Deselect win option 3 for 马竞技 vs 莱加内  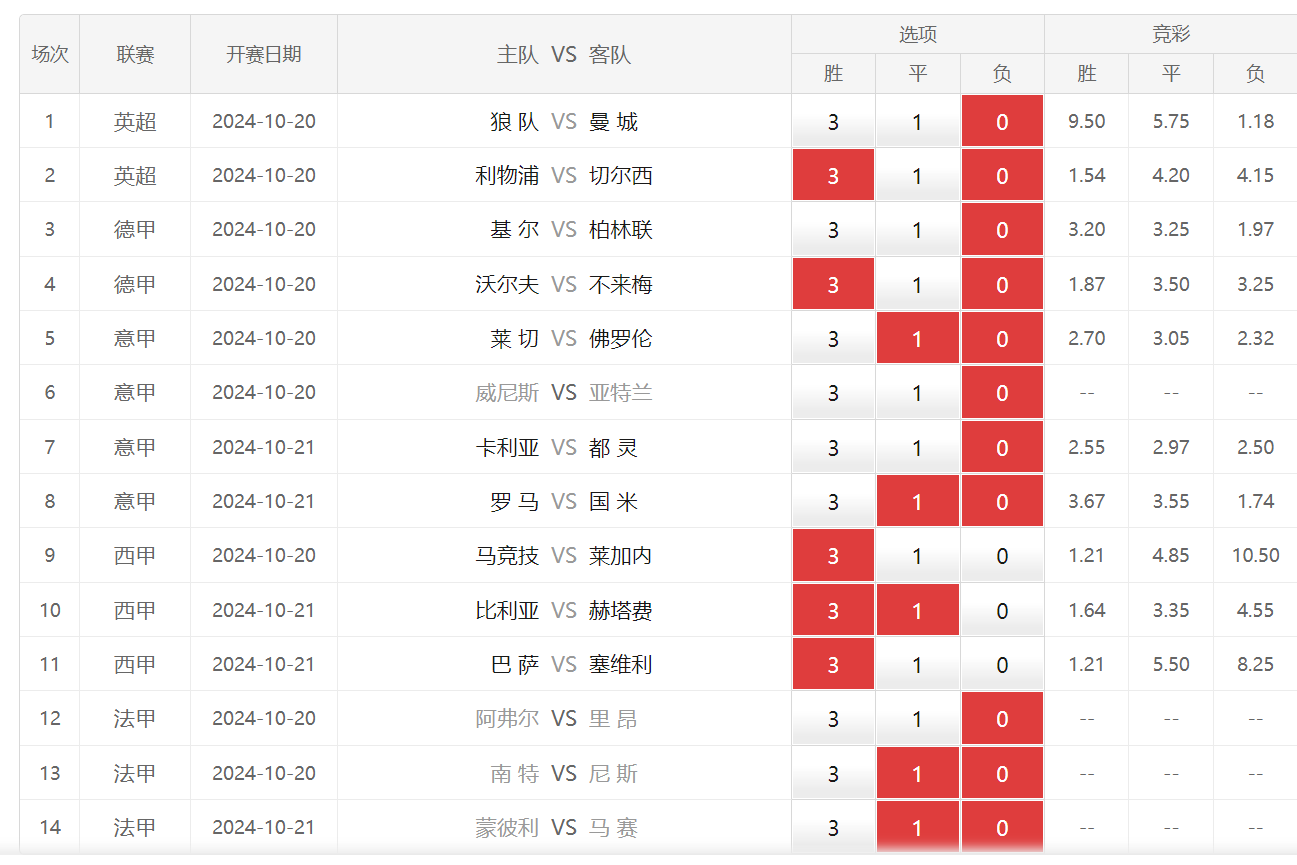(833, 556)
